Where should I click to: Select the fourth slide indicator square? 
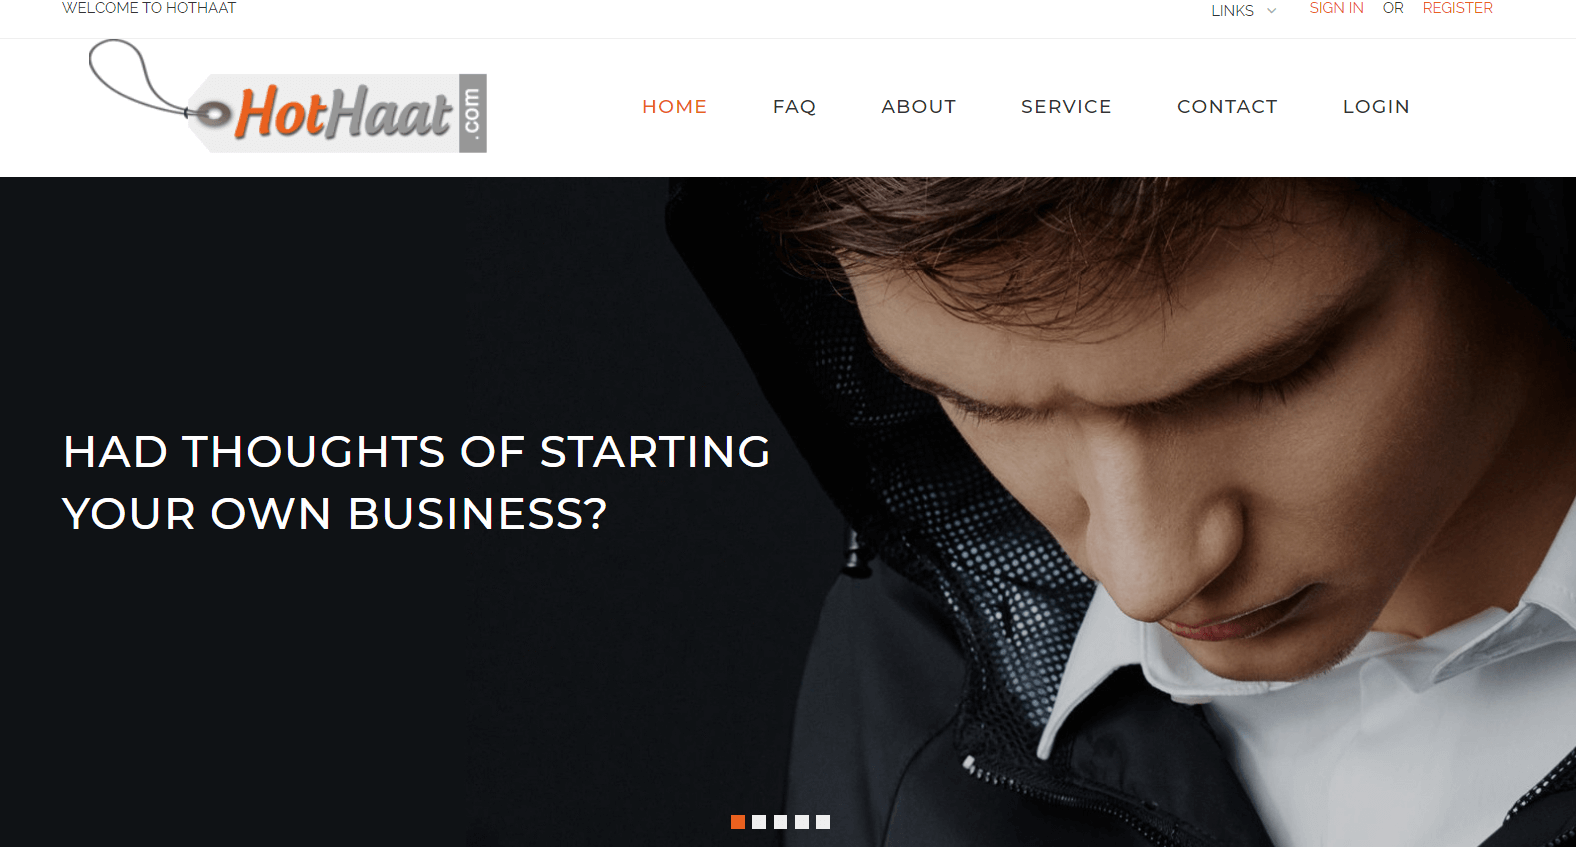coord(802,822)
